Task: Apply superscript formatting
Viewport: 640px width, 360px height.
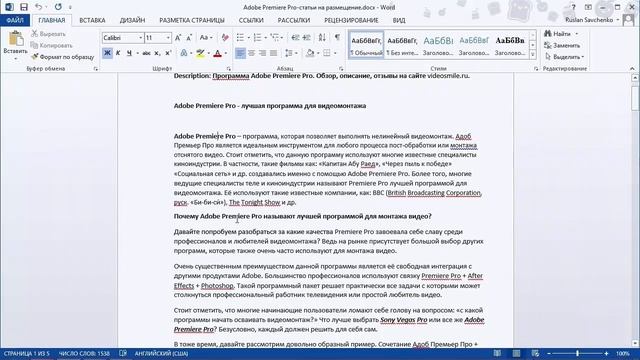Action: point(168,53)
